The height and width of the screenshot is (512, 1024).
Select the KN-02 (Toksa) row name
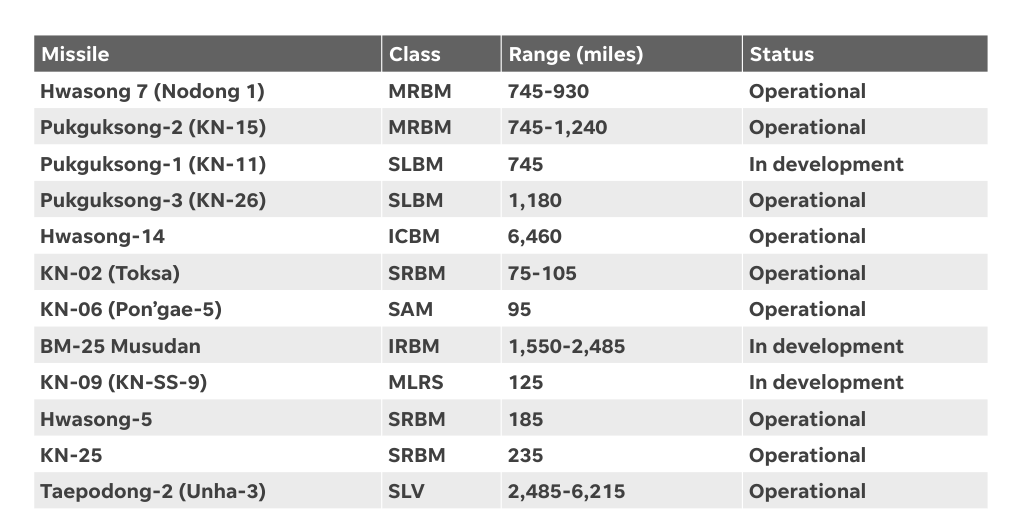110,273
